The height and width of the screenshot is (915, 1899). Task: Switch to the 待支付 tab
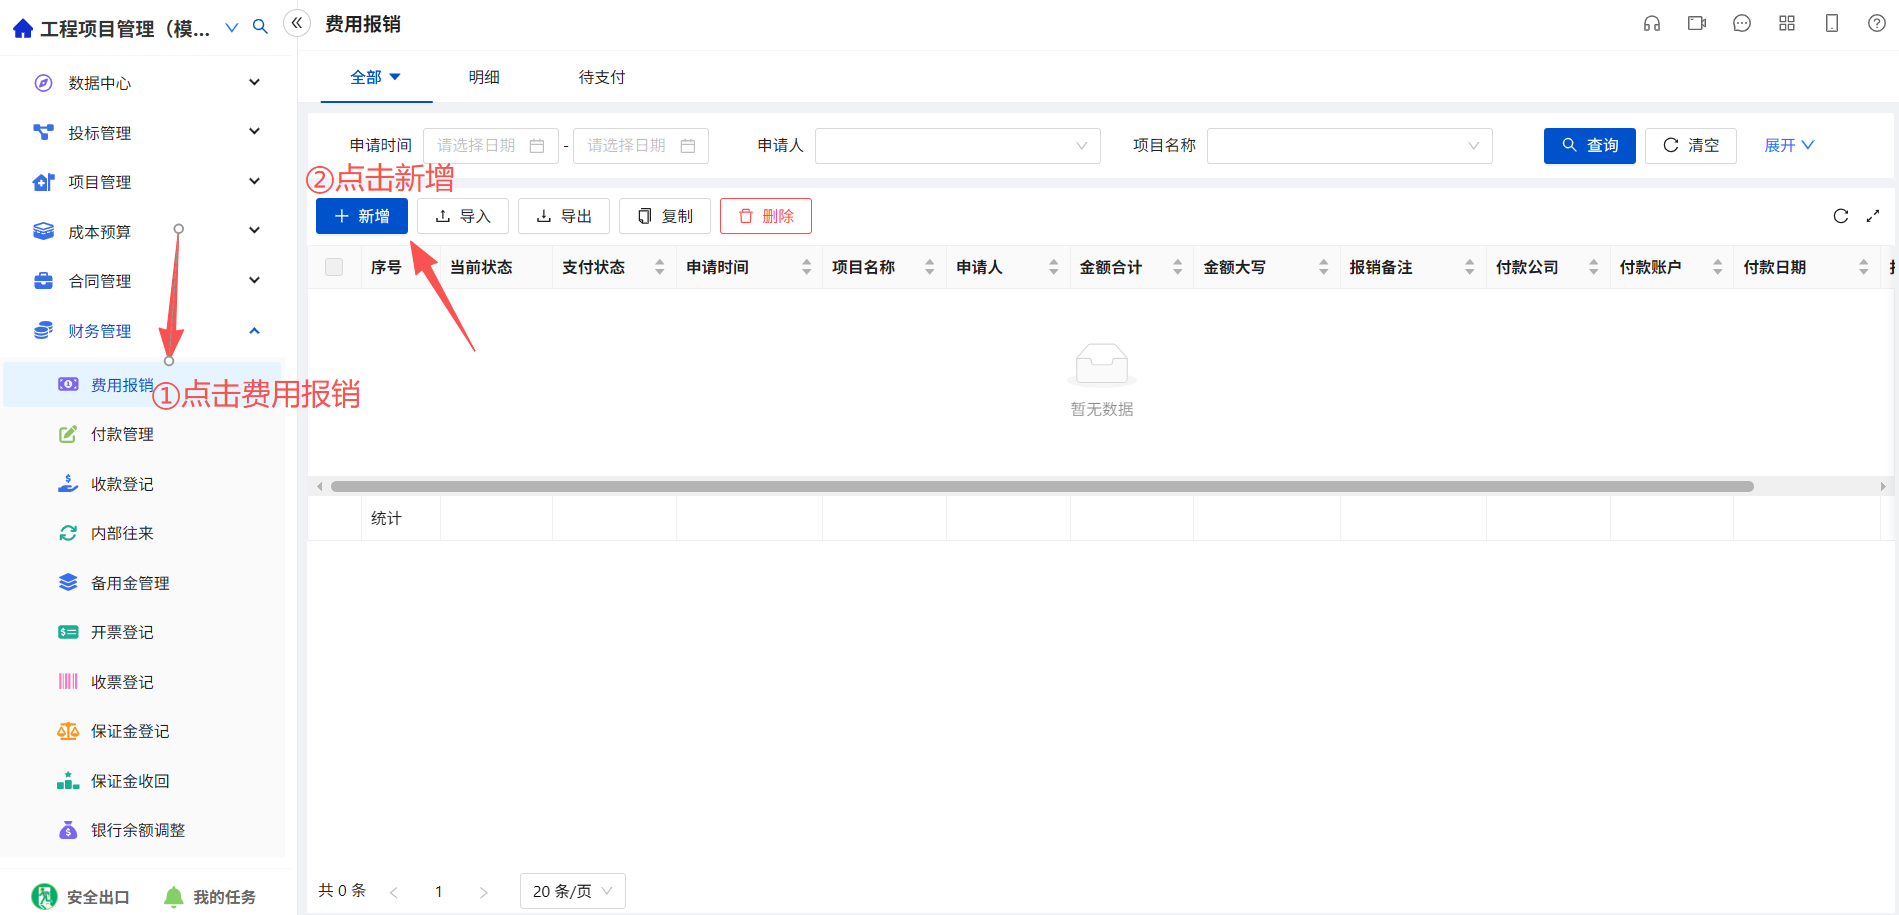[x=602, y=77]
